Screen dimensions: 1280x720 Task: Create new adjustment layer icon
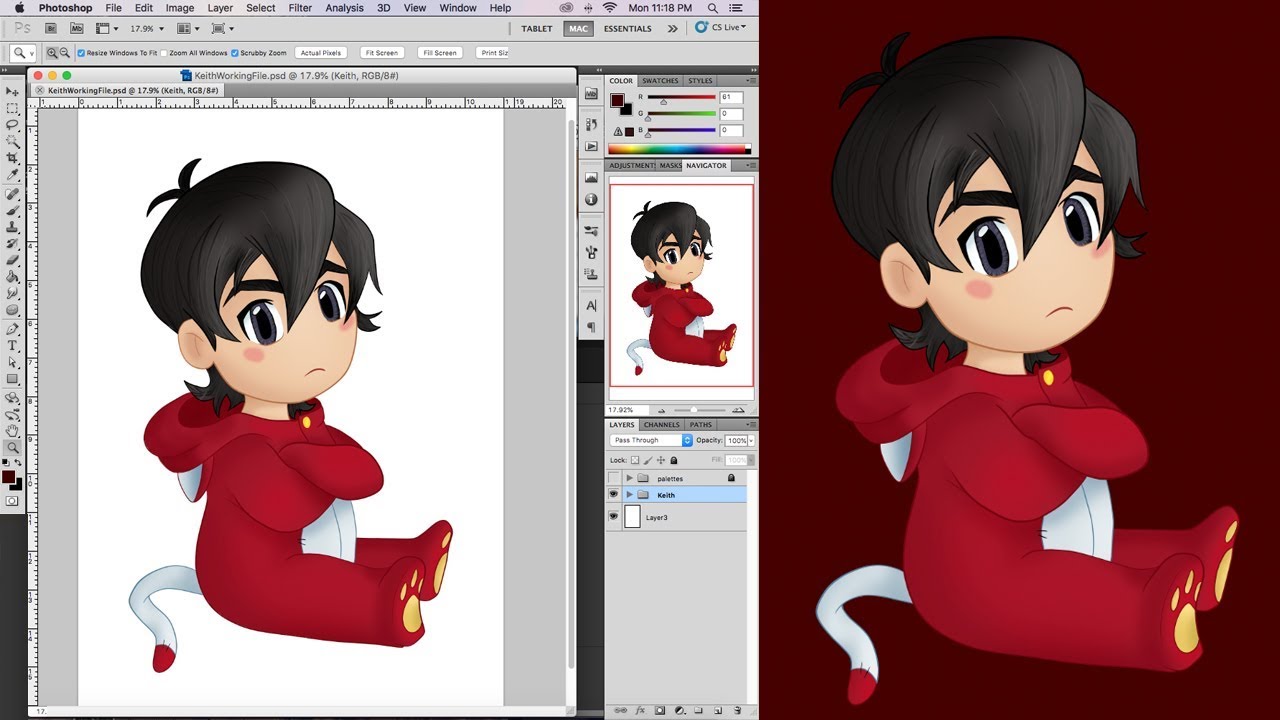tap(679, 710)
